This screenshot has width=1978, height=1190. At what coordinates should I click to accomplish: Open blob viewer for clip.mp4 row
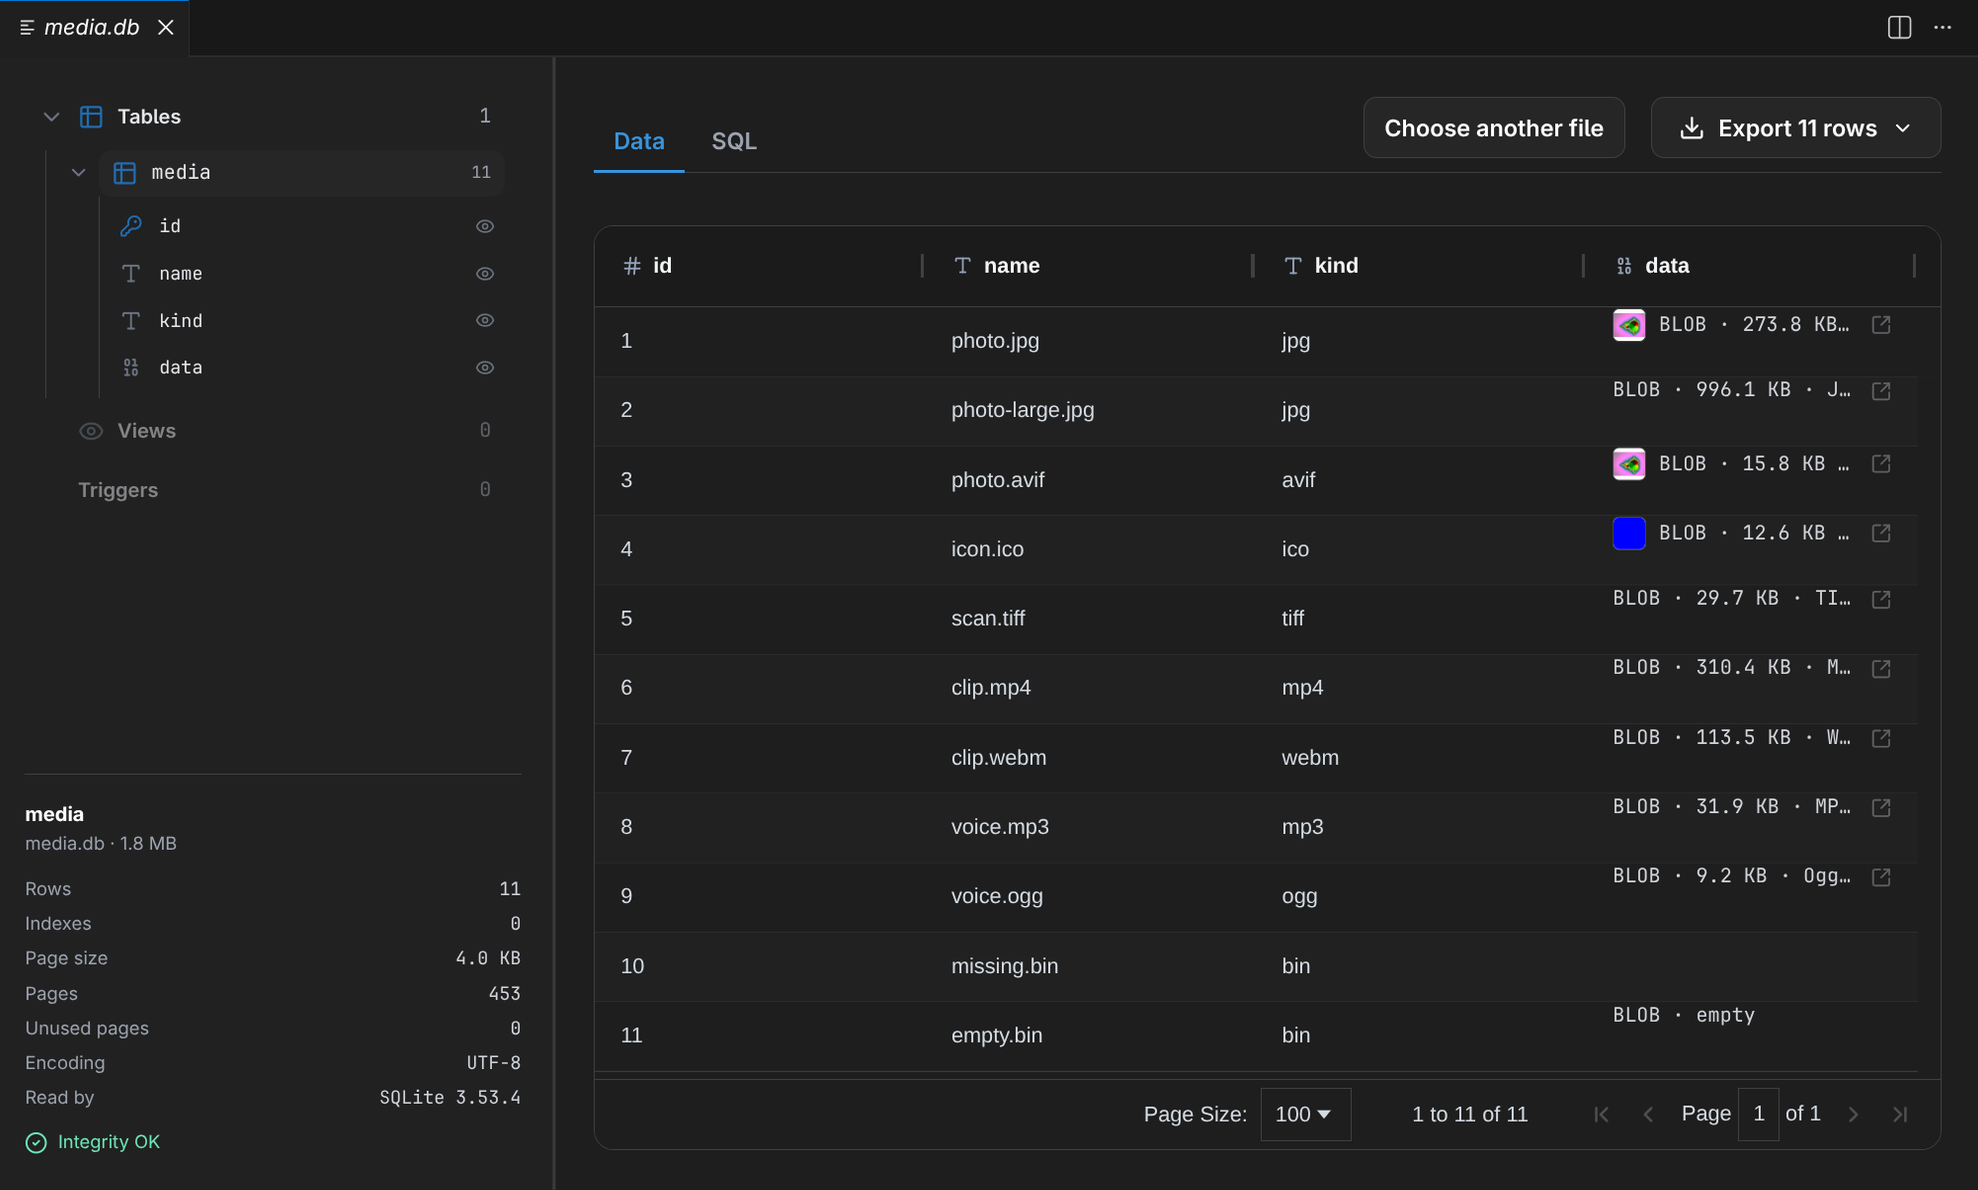pos(1881,668)
